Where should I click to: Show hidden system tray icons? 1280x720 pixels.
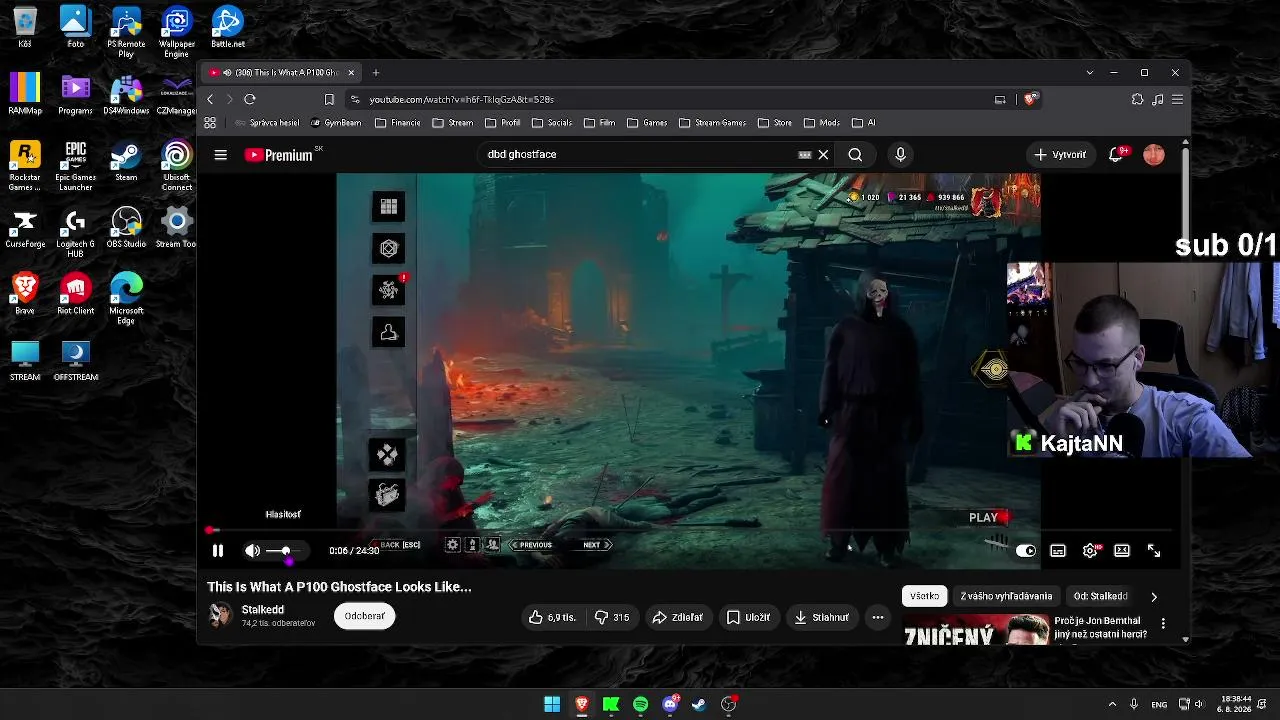1112,704
